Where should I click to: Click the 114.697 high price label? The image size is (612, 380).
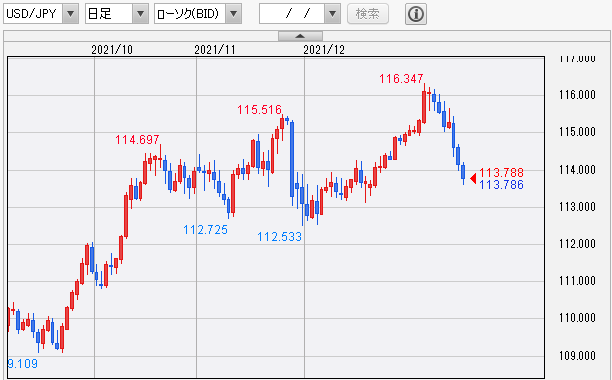click(x=137, y=140)
